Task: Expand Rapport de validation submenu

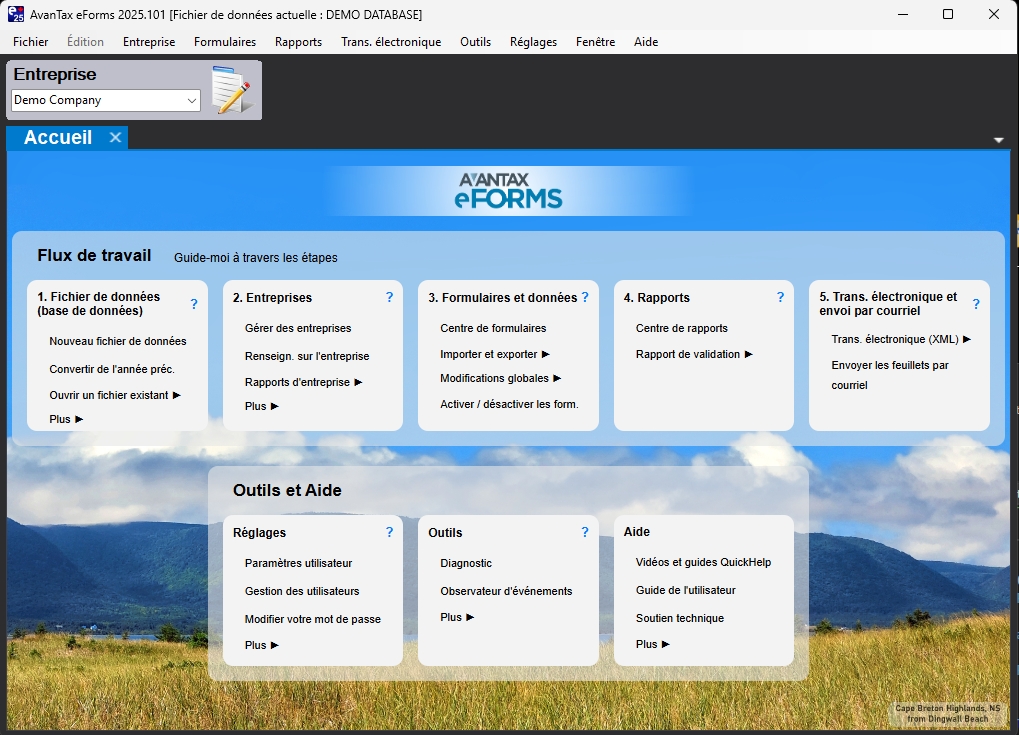Action: (x=749, y=354)
